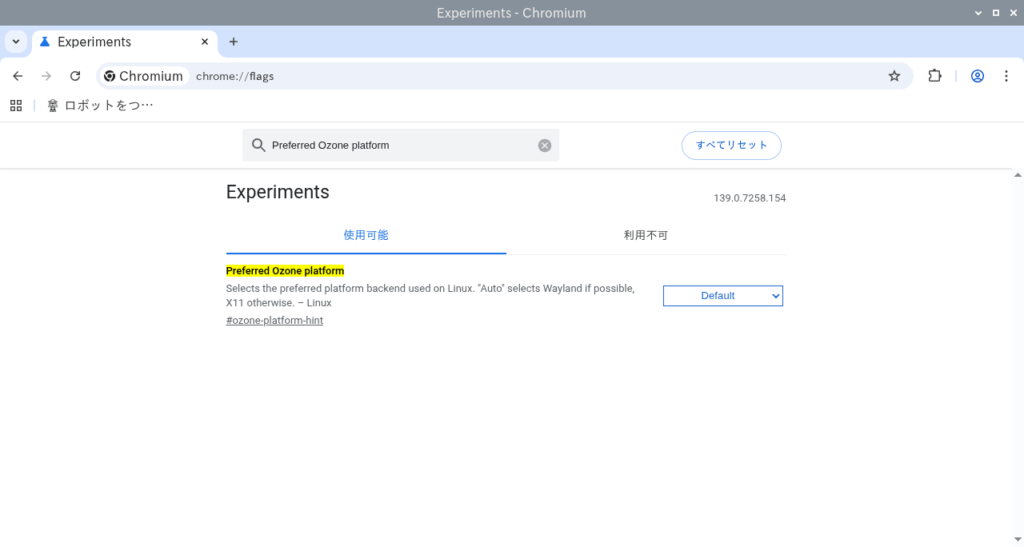Open the profile avatar icon

(978, 76)
